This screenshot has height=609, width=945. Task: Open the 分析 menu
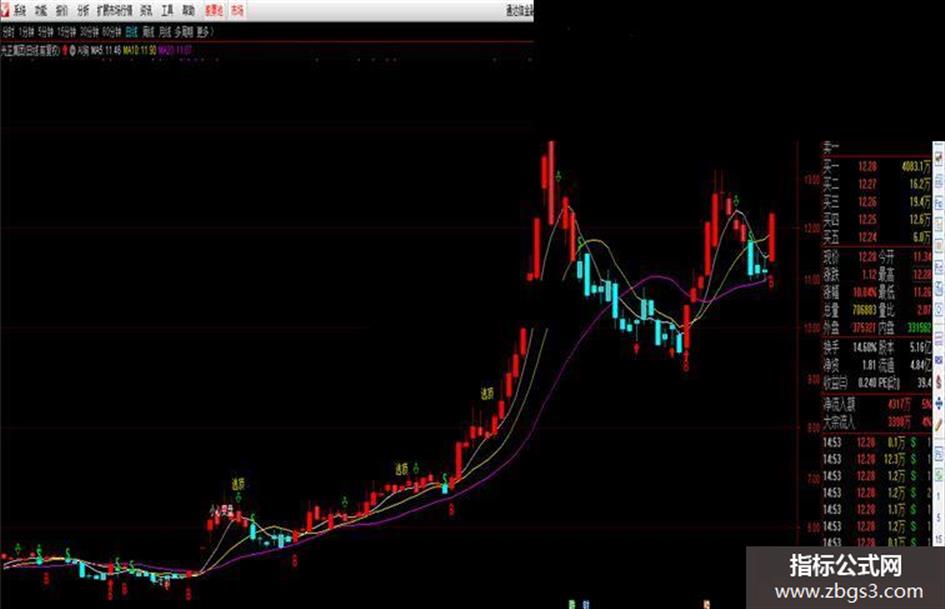coord(83,10)
